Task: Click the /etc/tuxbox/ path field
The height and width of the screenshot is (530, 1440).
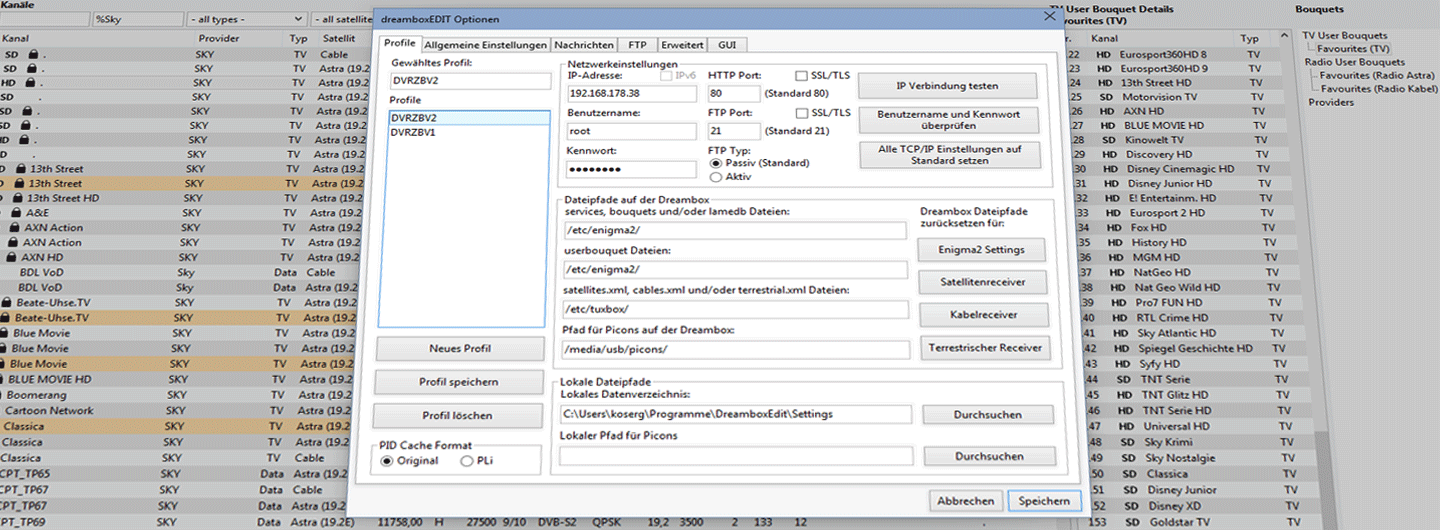Action: click(734, 309)
